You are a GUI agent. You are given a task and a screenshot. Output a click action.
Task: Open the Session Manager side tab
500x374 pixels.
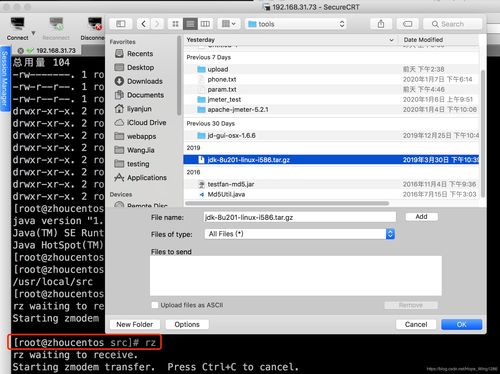point(4,78)
